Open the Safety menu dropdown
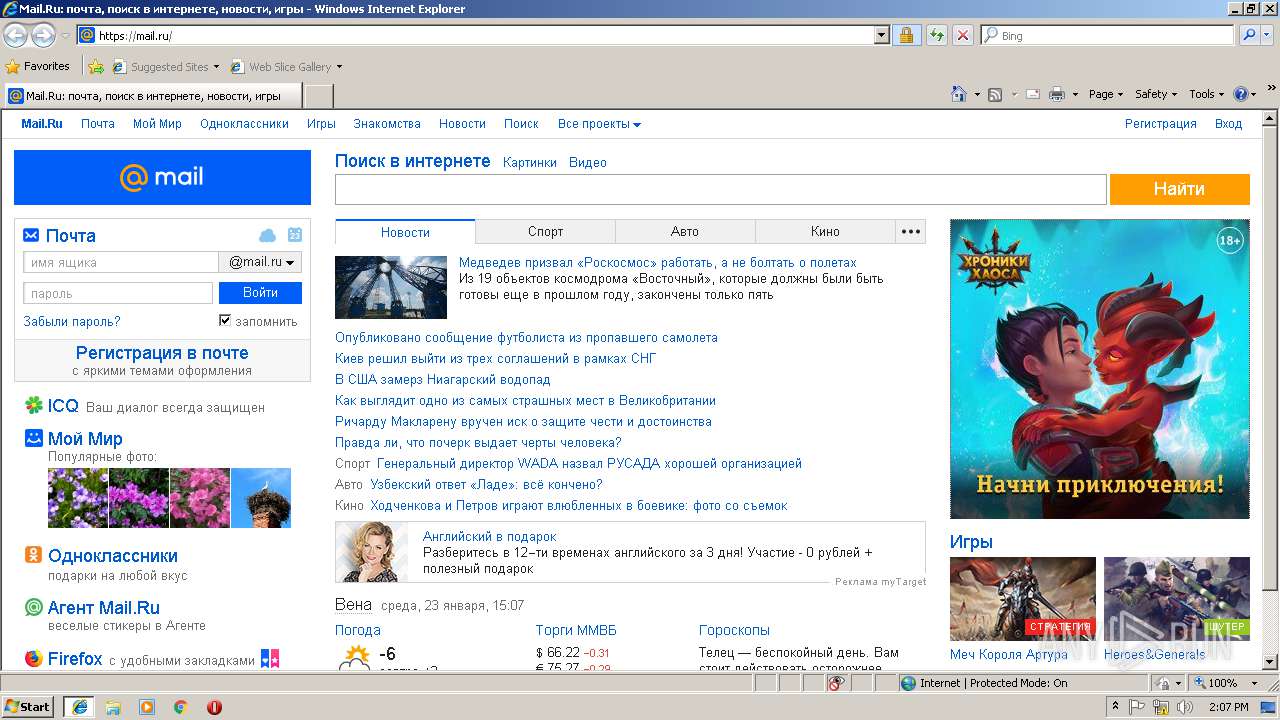Screen dimensions: 1280x720 (x=1156, y=94)
